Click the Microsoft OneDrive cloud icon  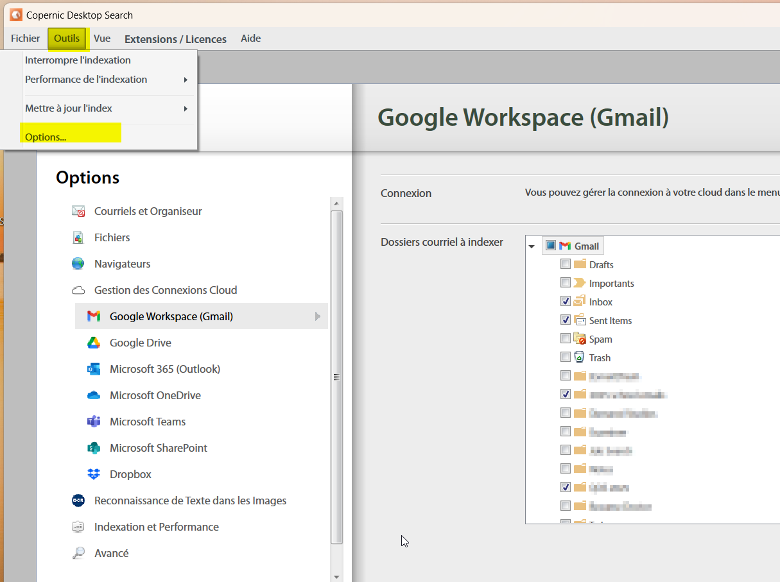93,395
